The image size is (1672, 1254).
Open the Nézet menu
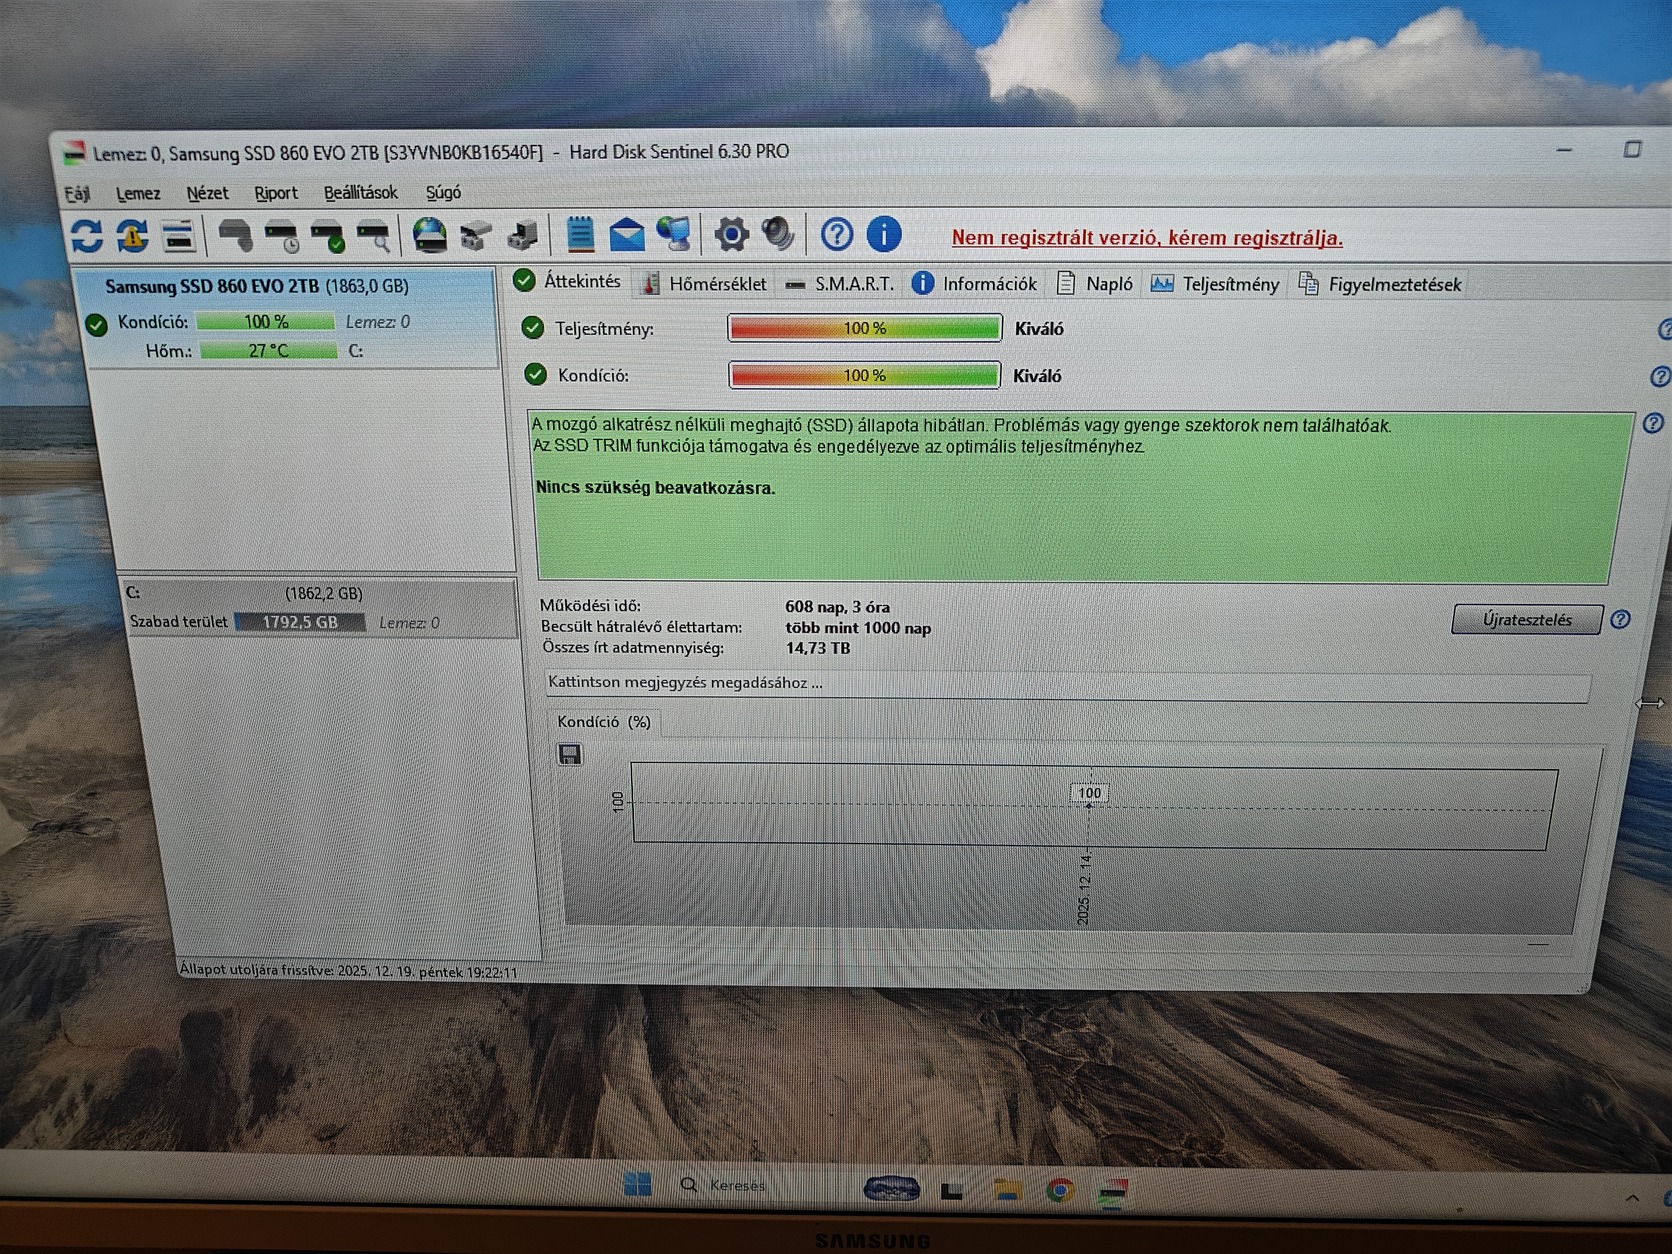click(207, 193)
